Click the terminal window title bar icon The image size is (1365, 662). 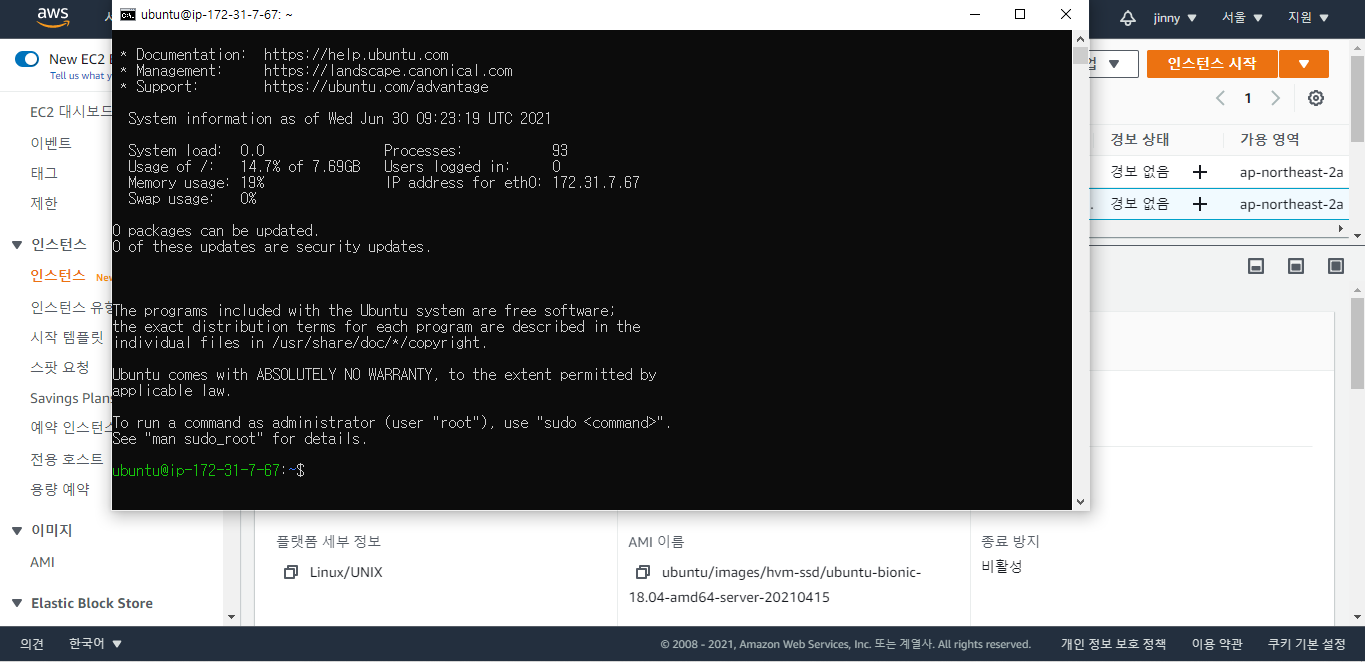(127, 14)
